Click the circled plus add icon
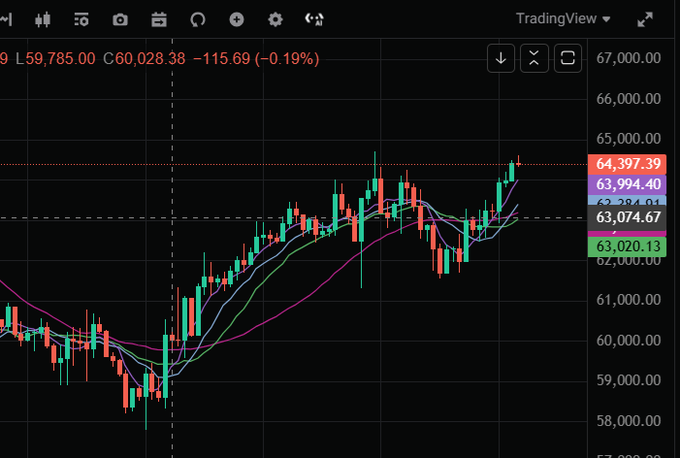Image resolution: width=680 pixels, height=458 pixels. (x=236, y=20)
